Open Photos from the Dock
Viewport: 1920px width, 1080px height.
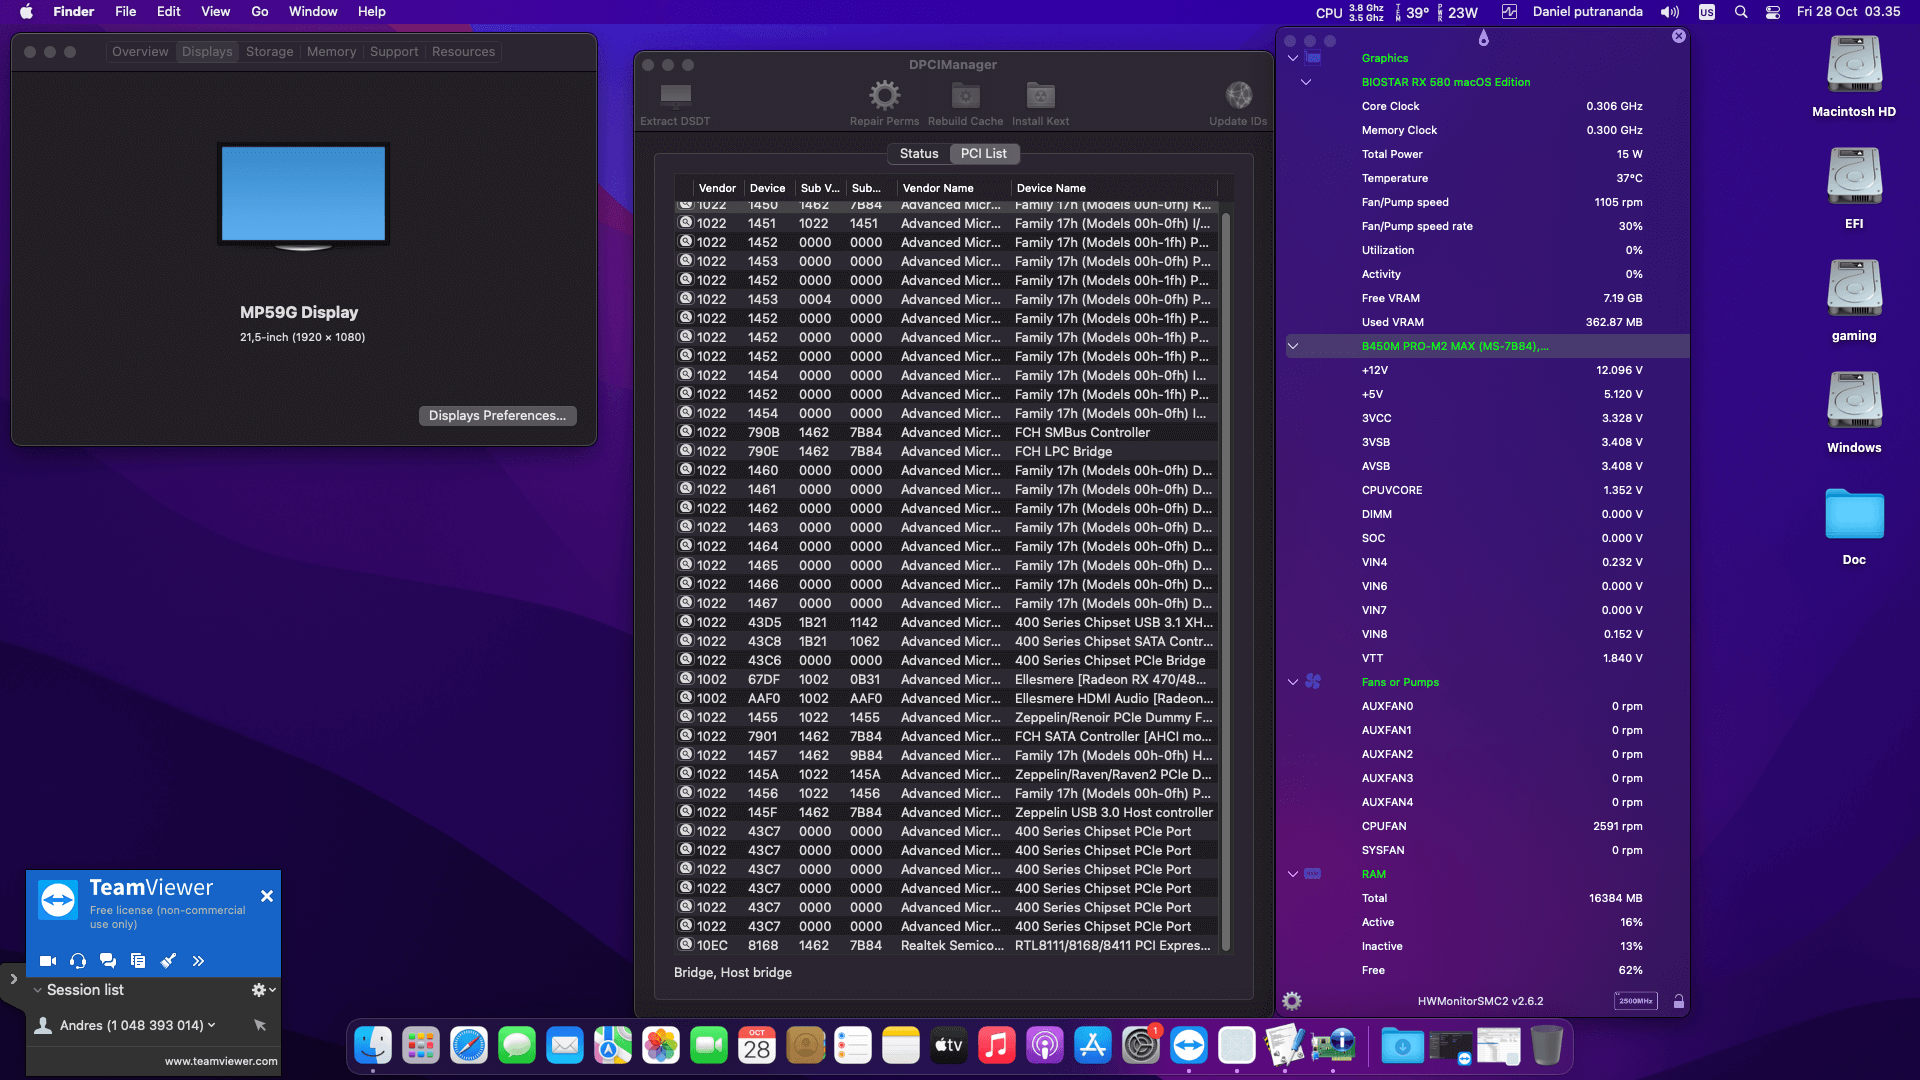click(x=661, y=1046)
